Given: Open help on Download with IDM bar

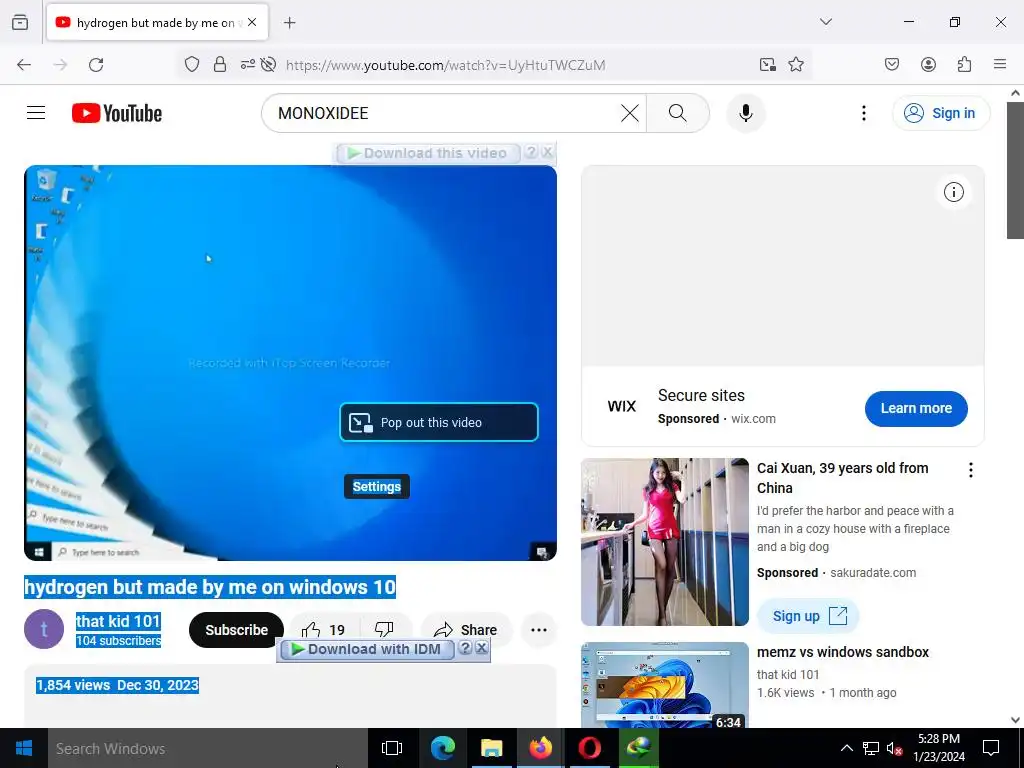Looking at the screenshot, I should click(465, 648).
